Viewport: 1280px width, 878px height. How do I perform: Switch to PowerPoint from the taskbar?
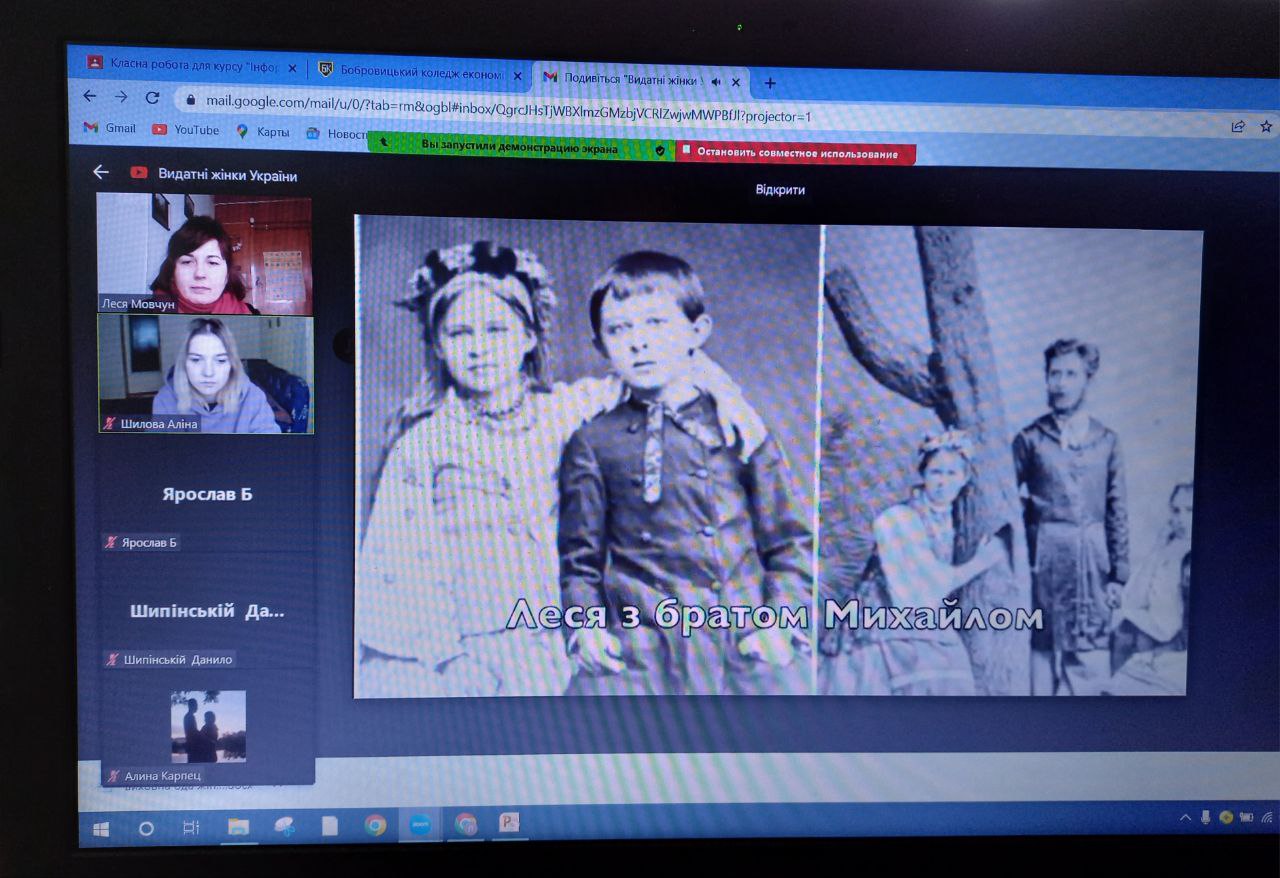[x=510, y=823]
